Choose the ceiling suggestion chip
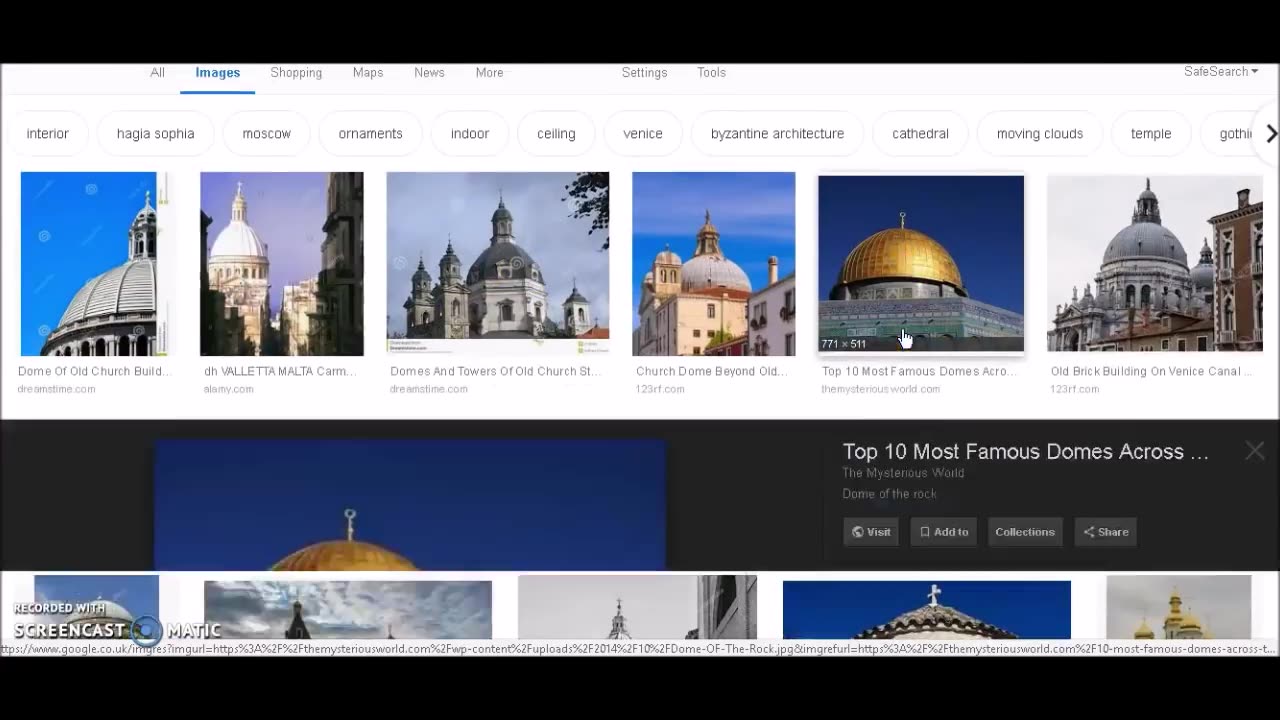This screenshot has height=720, width=1280. (x=556, y=134)
